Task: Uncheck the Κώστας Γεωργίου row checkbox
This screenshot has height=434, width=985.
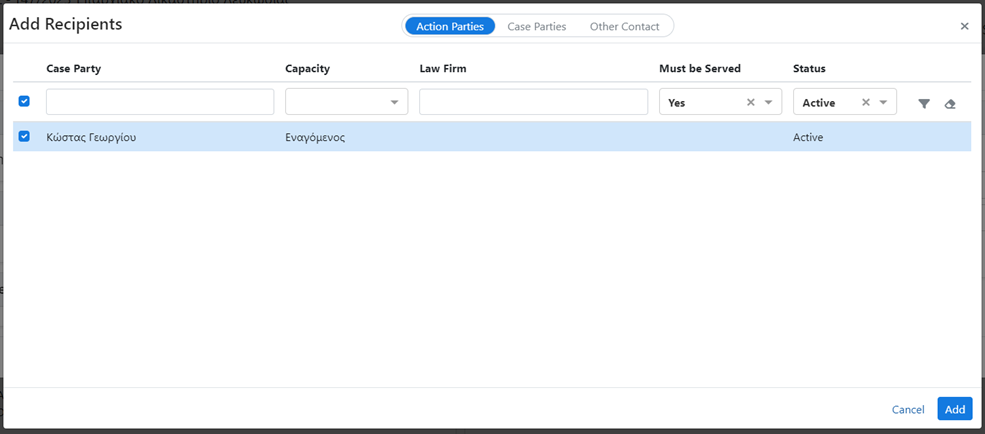Action: pos(25,137)
